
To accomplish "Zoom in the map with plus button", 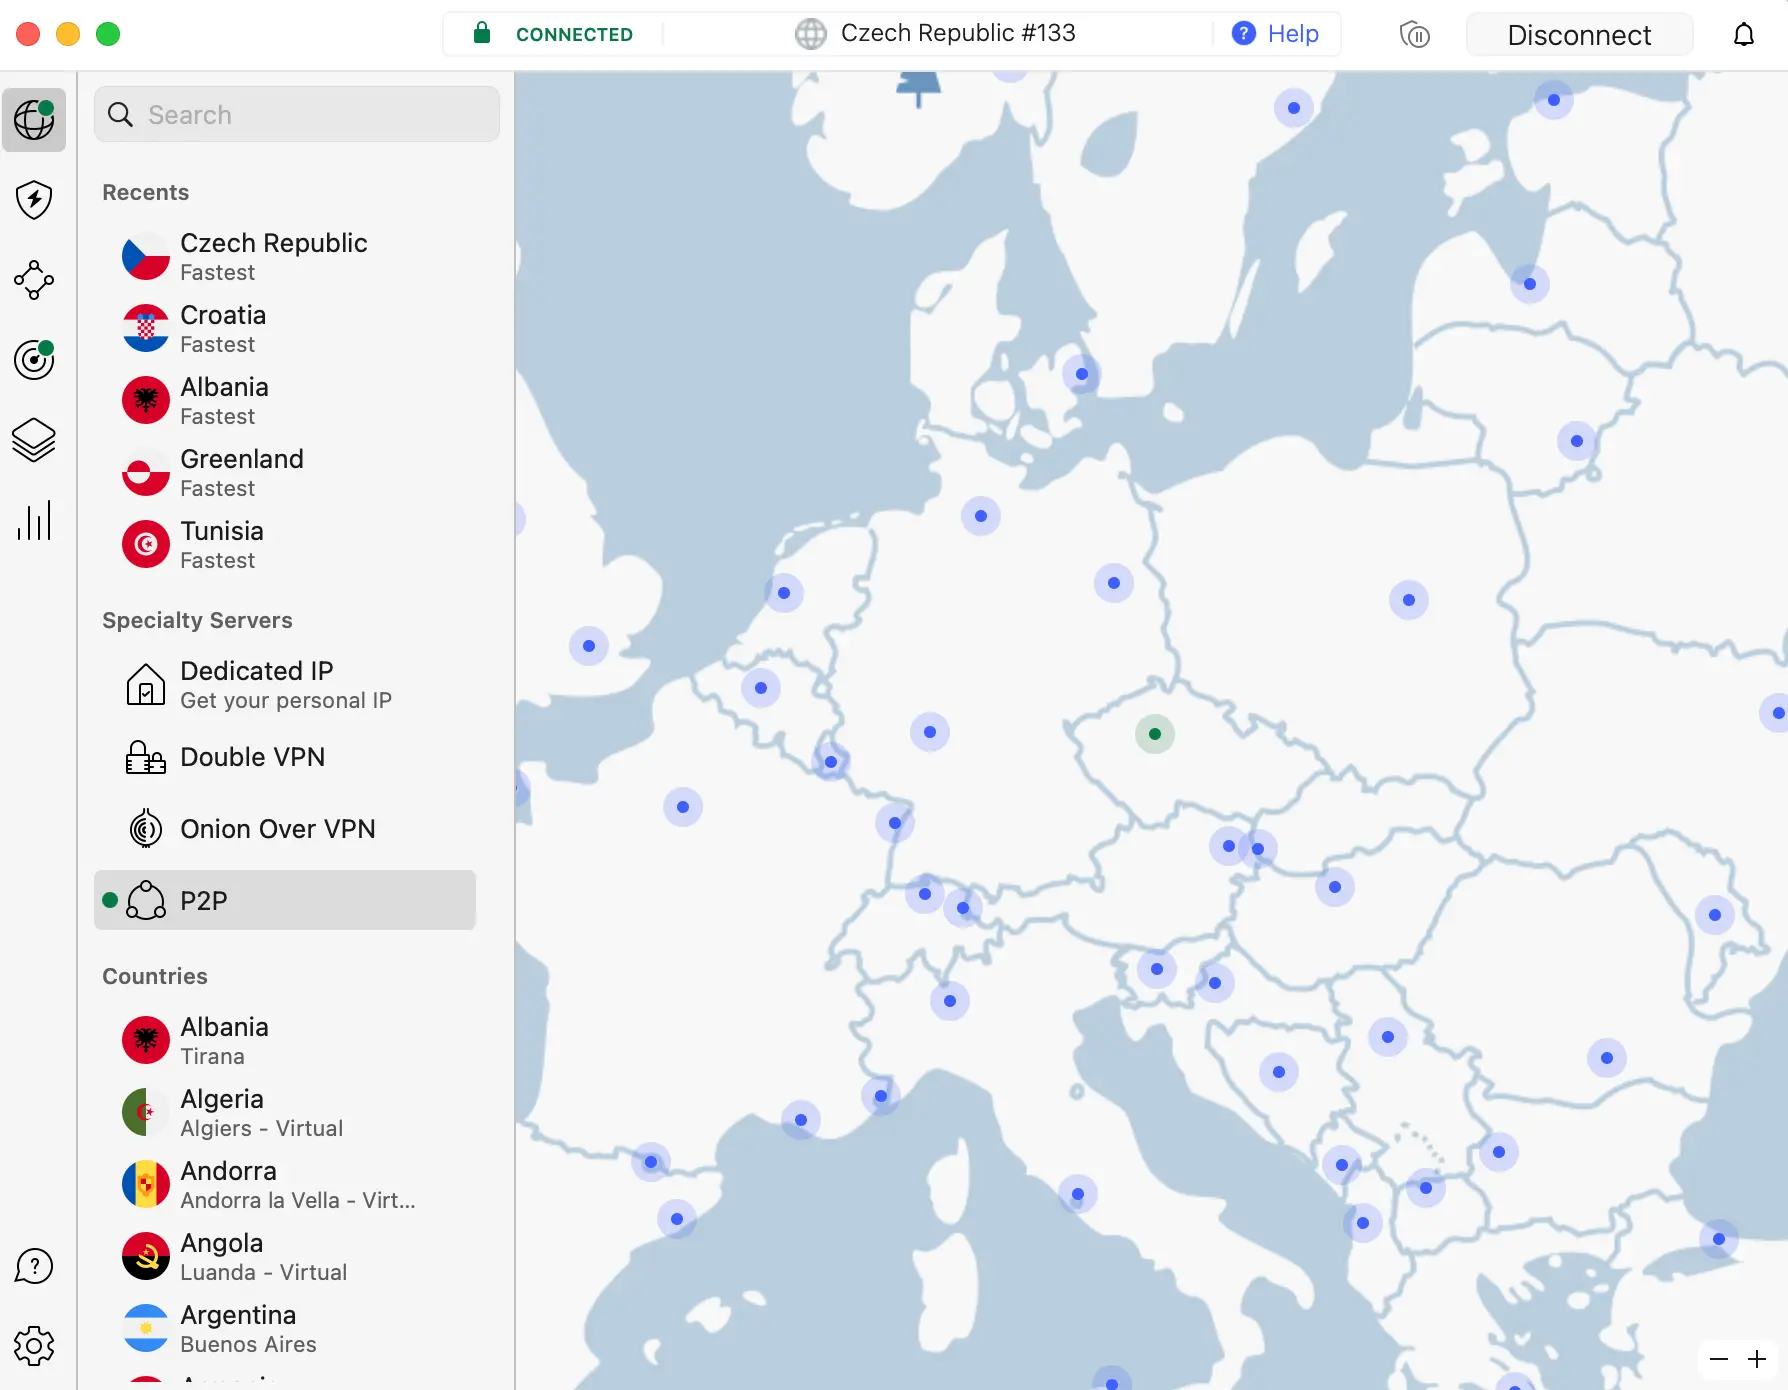I will point(1757,1359).
